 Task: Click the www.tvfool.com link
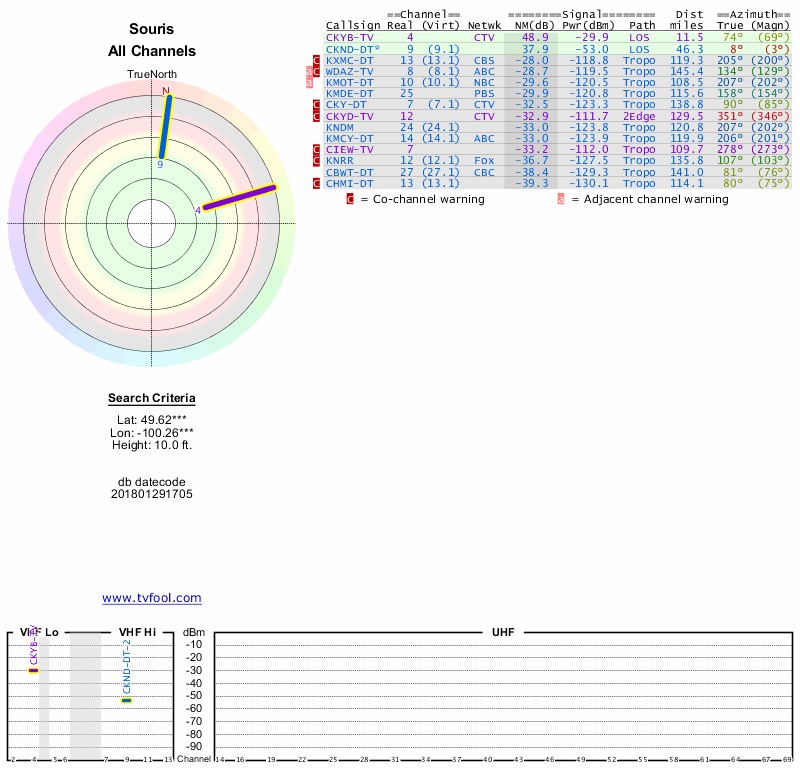tap(152, 598)
